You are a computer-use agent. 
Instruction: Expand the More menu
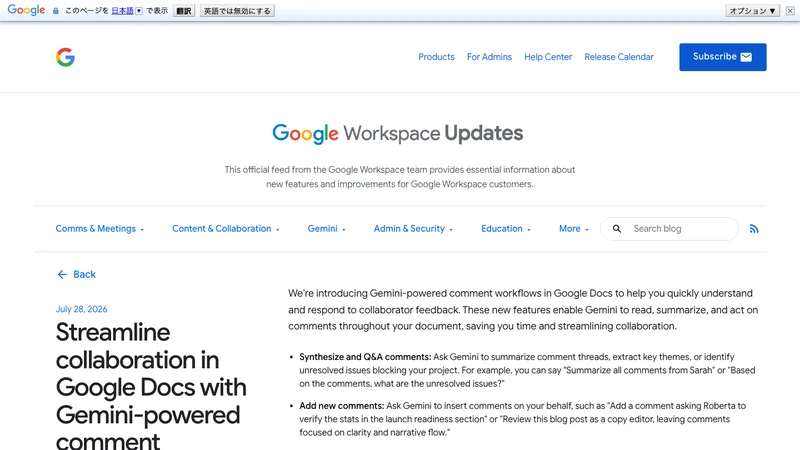click(x=574, y=229)
